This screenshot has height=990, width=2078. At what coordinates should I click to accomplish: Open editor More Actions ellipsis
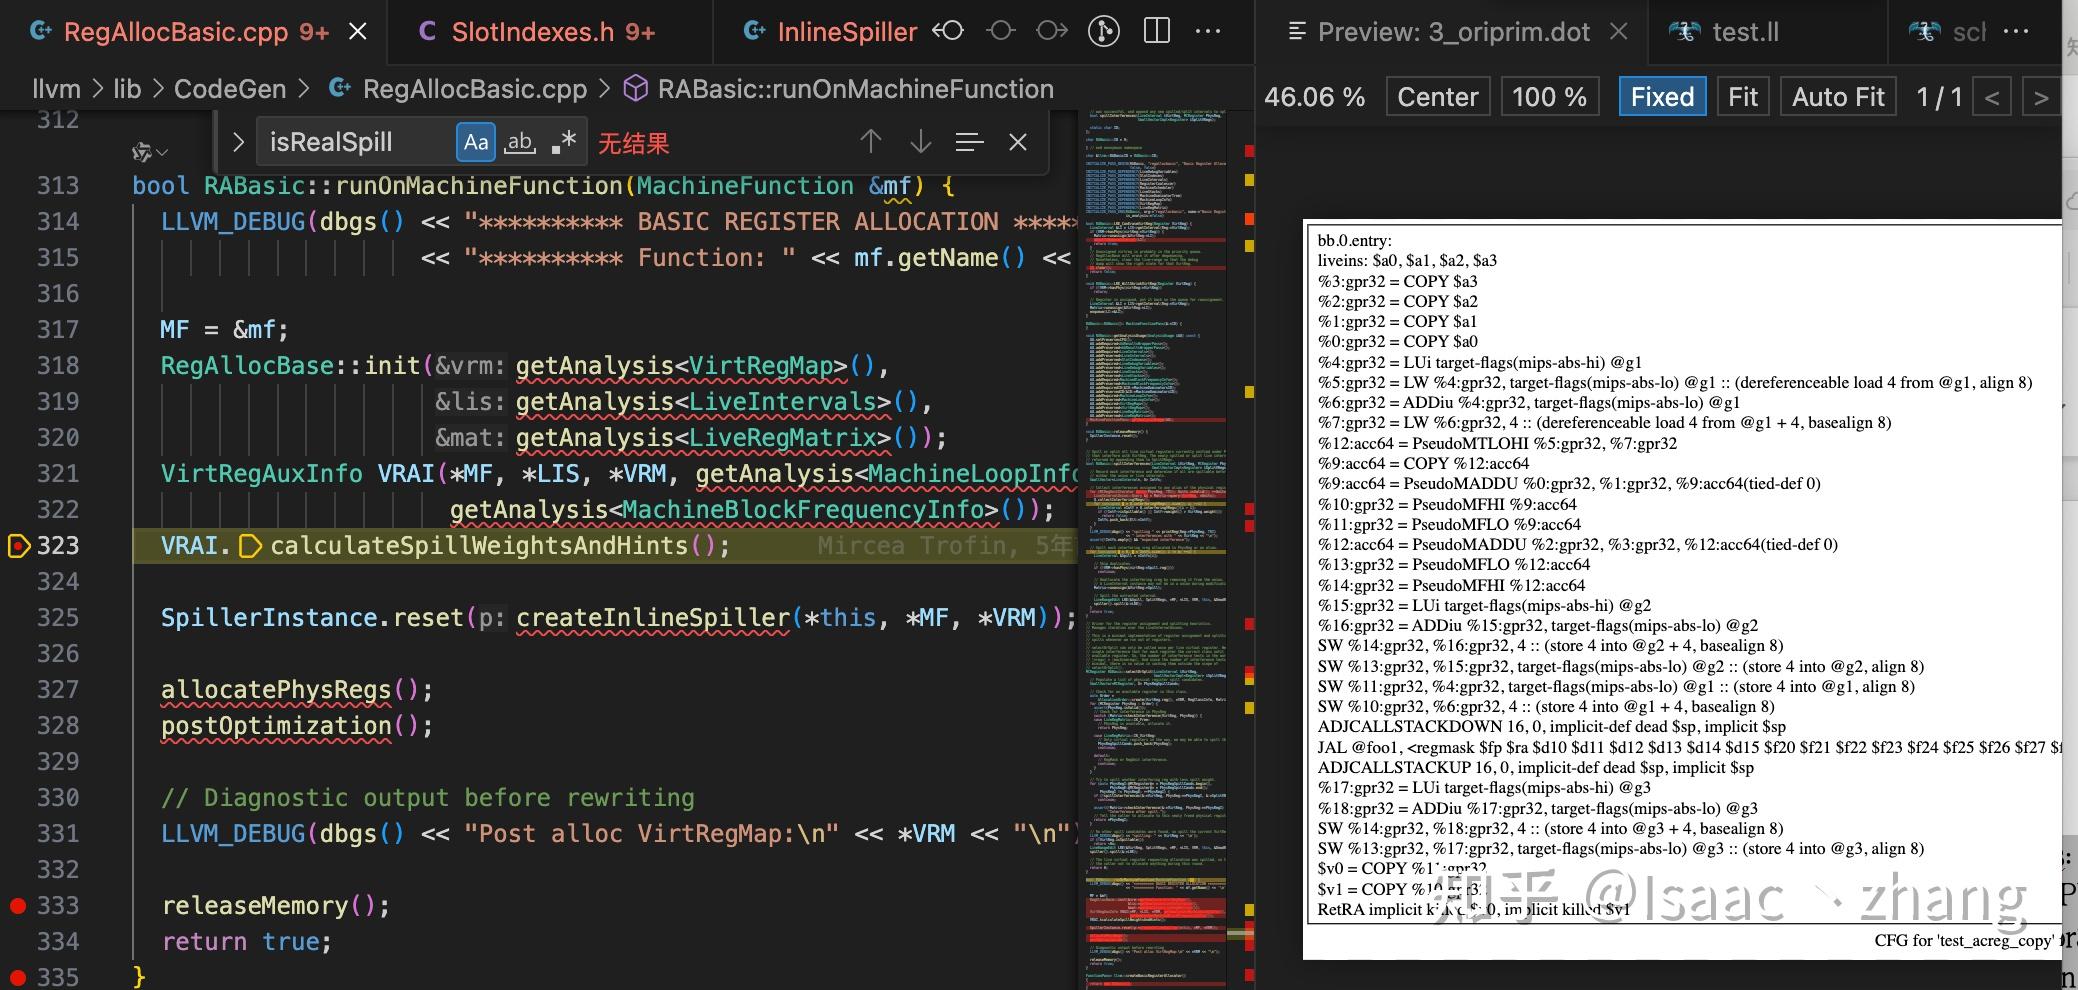point(1208,32)
